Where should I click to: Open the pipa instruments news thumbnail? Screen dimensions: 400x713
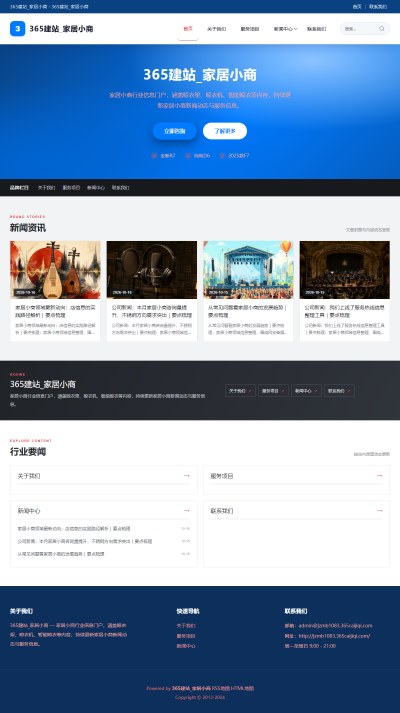55,270
